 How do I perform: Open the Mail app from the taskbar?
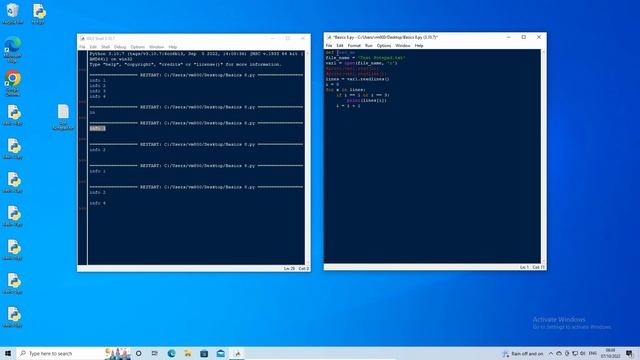click(220, 353)
